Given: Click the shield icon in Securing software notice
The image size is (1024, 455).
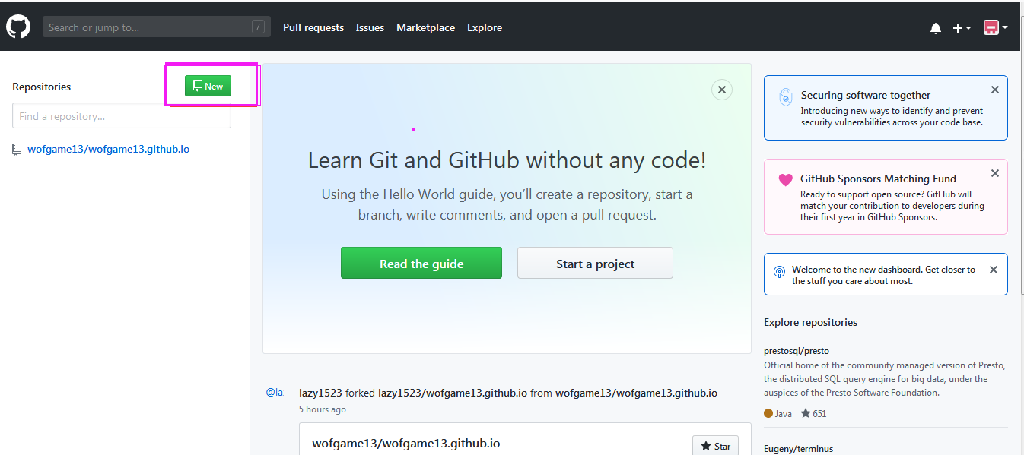Looking at the screenshot, I should tap(786, 96).
